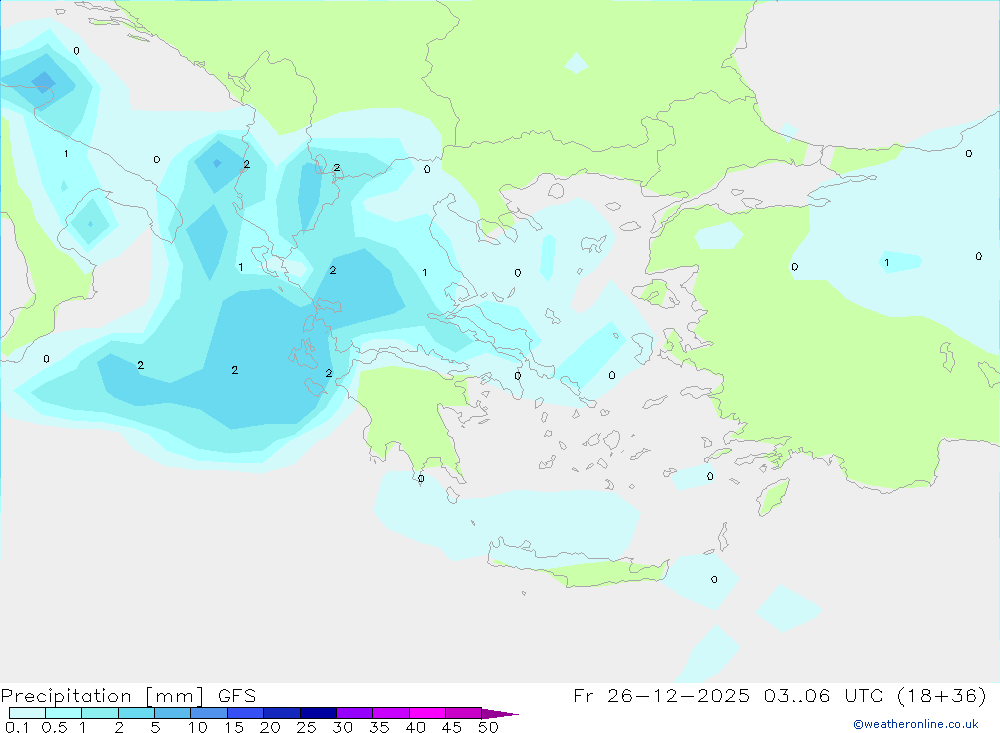Image resolution: width=1000 pixels, height=733 pixels.
Task: Click the "03..06" time range text
Action: 797,696
